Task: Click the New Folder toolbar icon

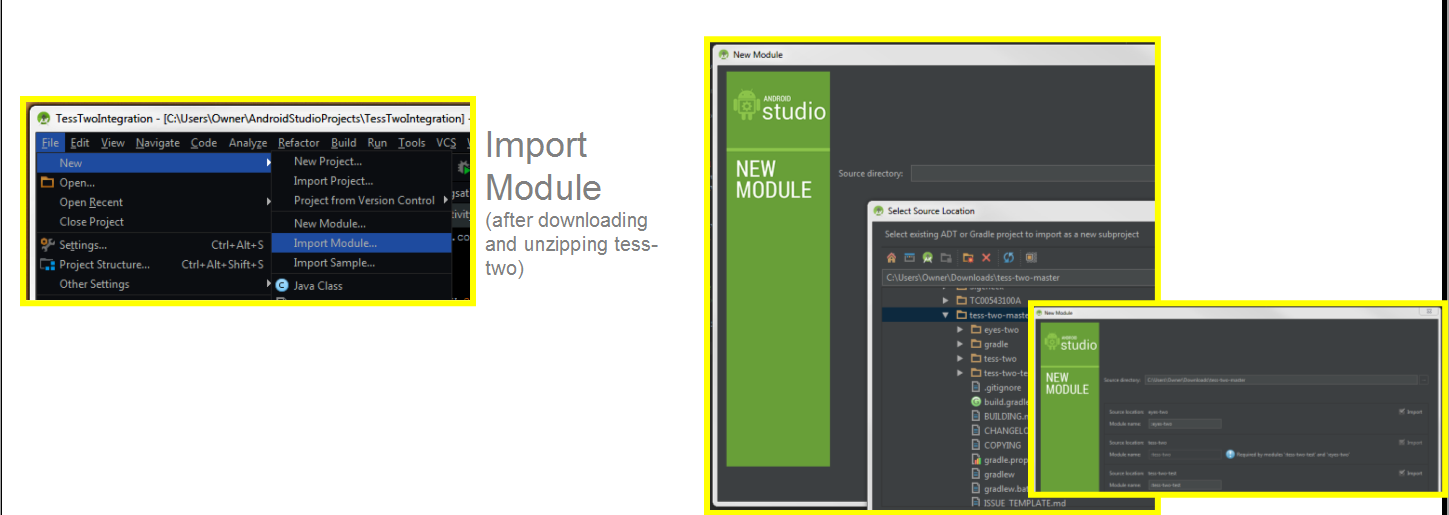Action: point(968,258)
